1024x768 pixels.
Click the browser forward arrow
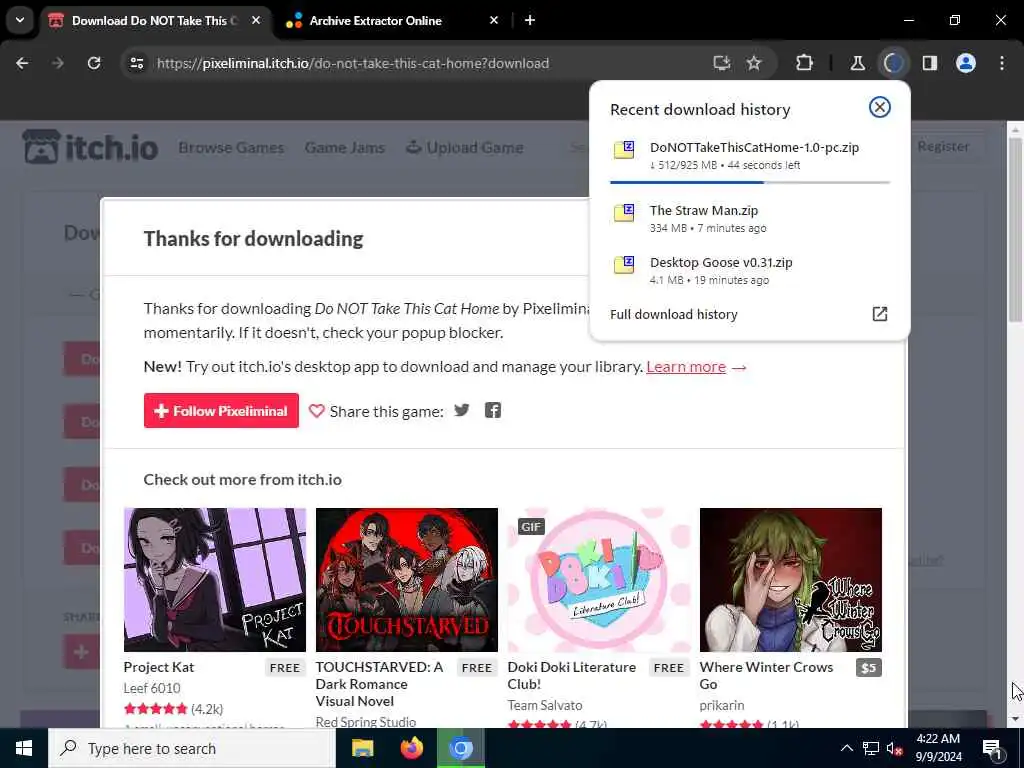57,63
